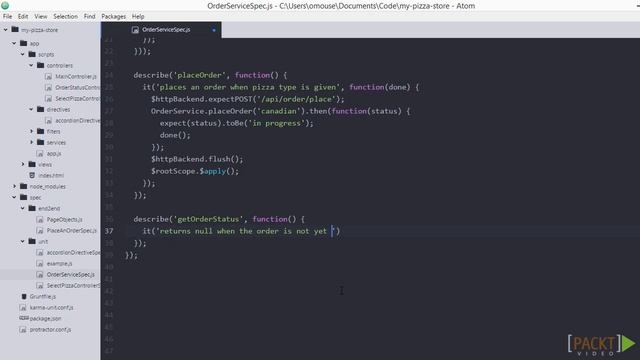Click the accordionDirectiveSpec file icon in unit
Screen dimensions: 640x360
click(40, 252)
